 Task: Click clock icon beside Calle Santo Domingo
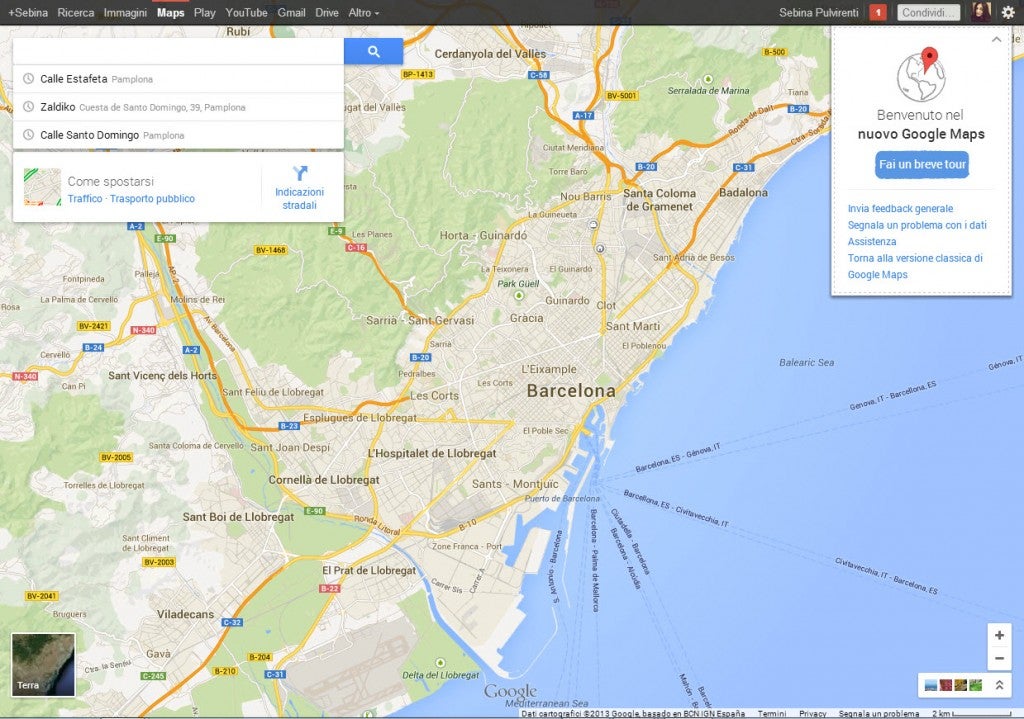(28, 135)
